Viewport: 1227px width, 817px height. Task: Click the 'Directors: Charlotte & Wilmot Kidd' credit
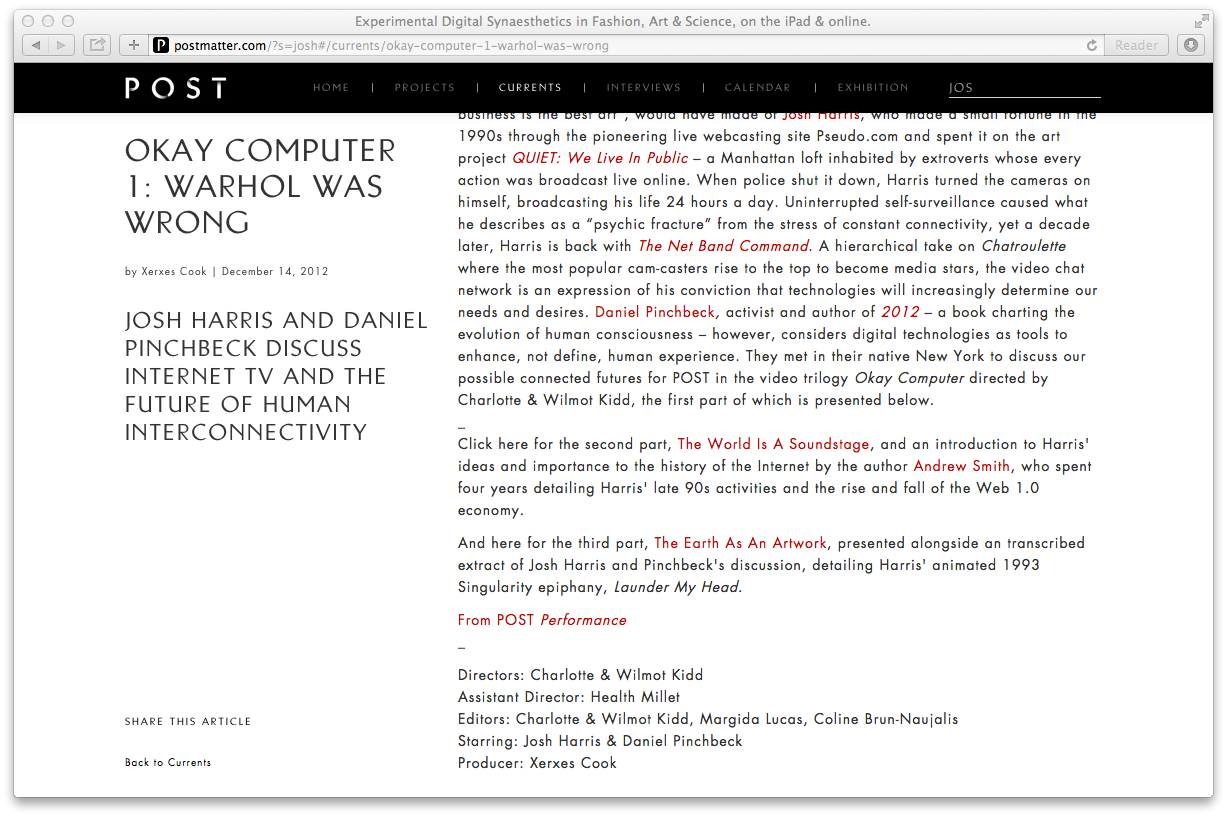coord(580,675)
